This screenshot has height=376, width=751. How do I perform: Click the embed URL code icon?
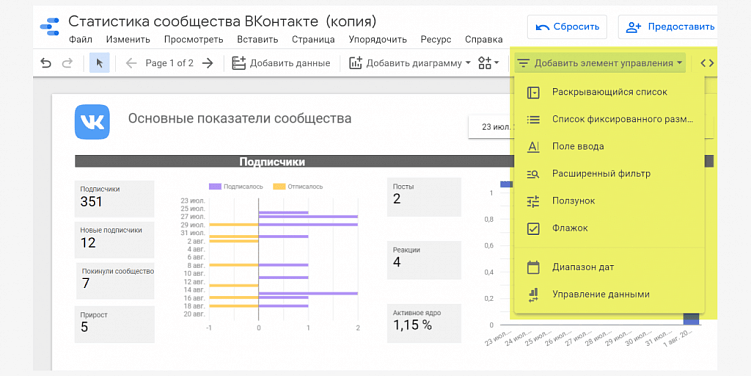(x=707, y=63)
